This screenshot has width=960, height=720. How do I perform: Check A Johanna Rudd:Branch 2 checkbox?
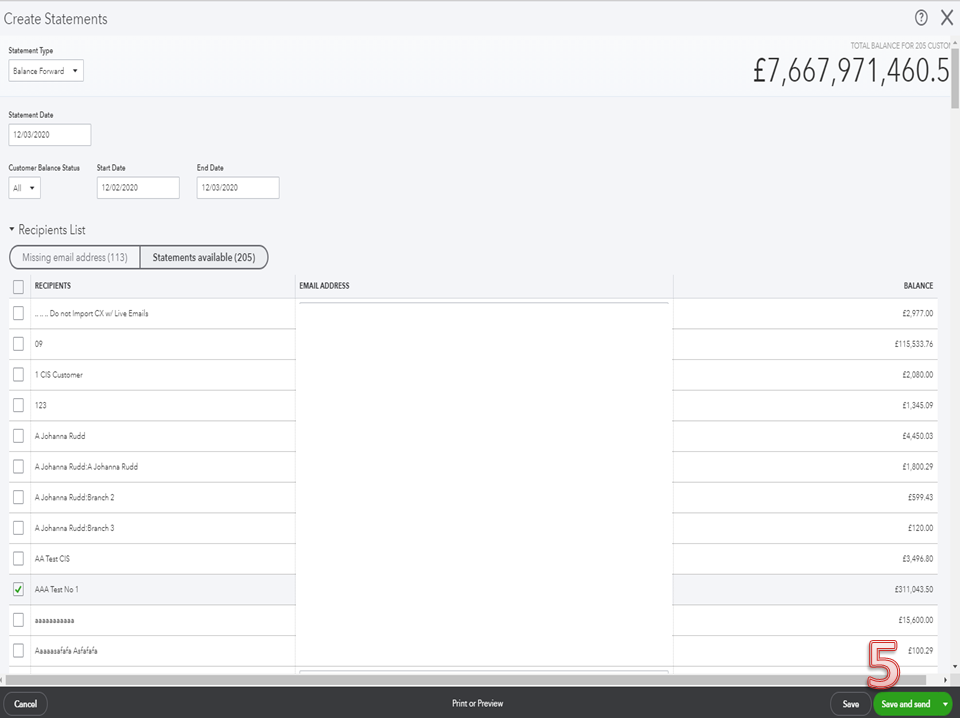(18, 497)
